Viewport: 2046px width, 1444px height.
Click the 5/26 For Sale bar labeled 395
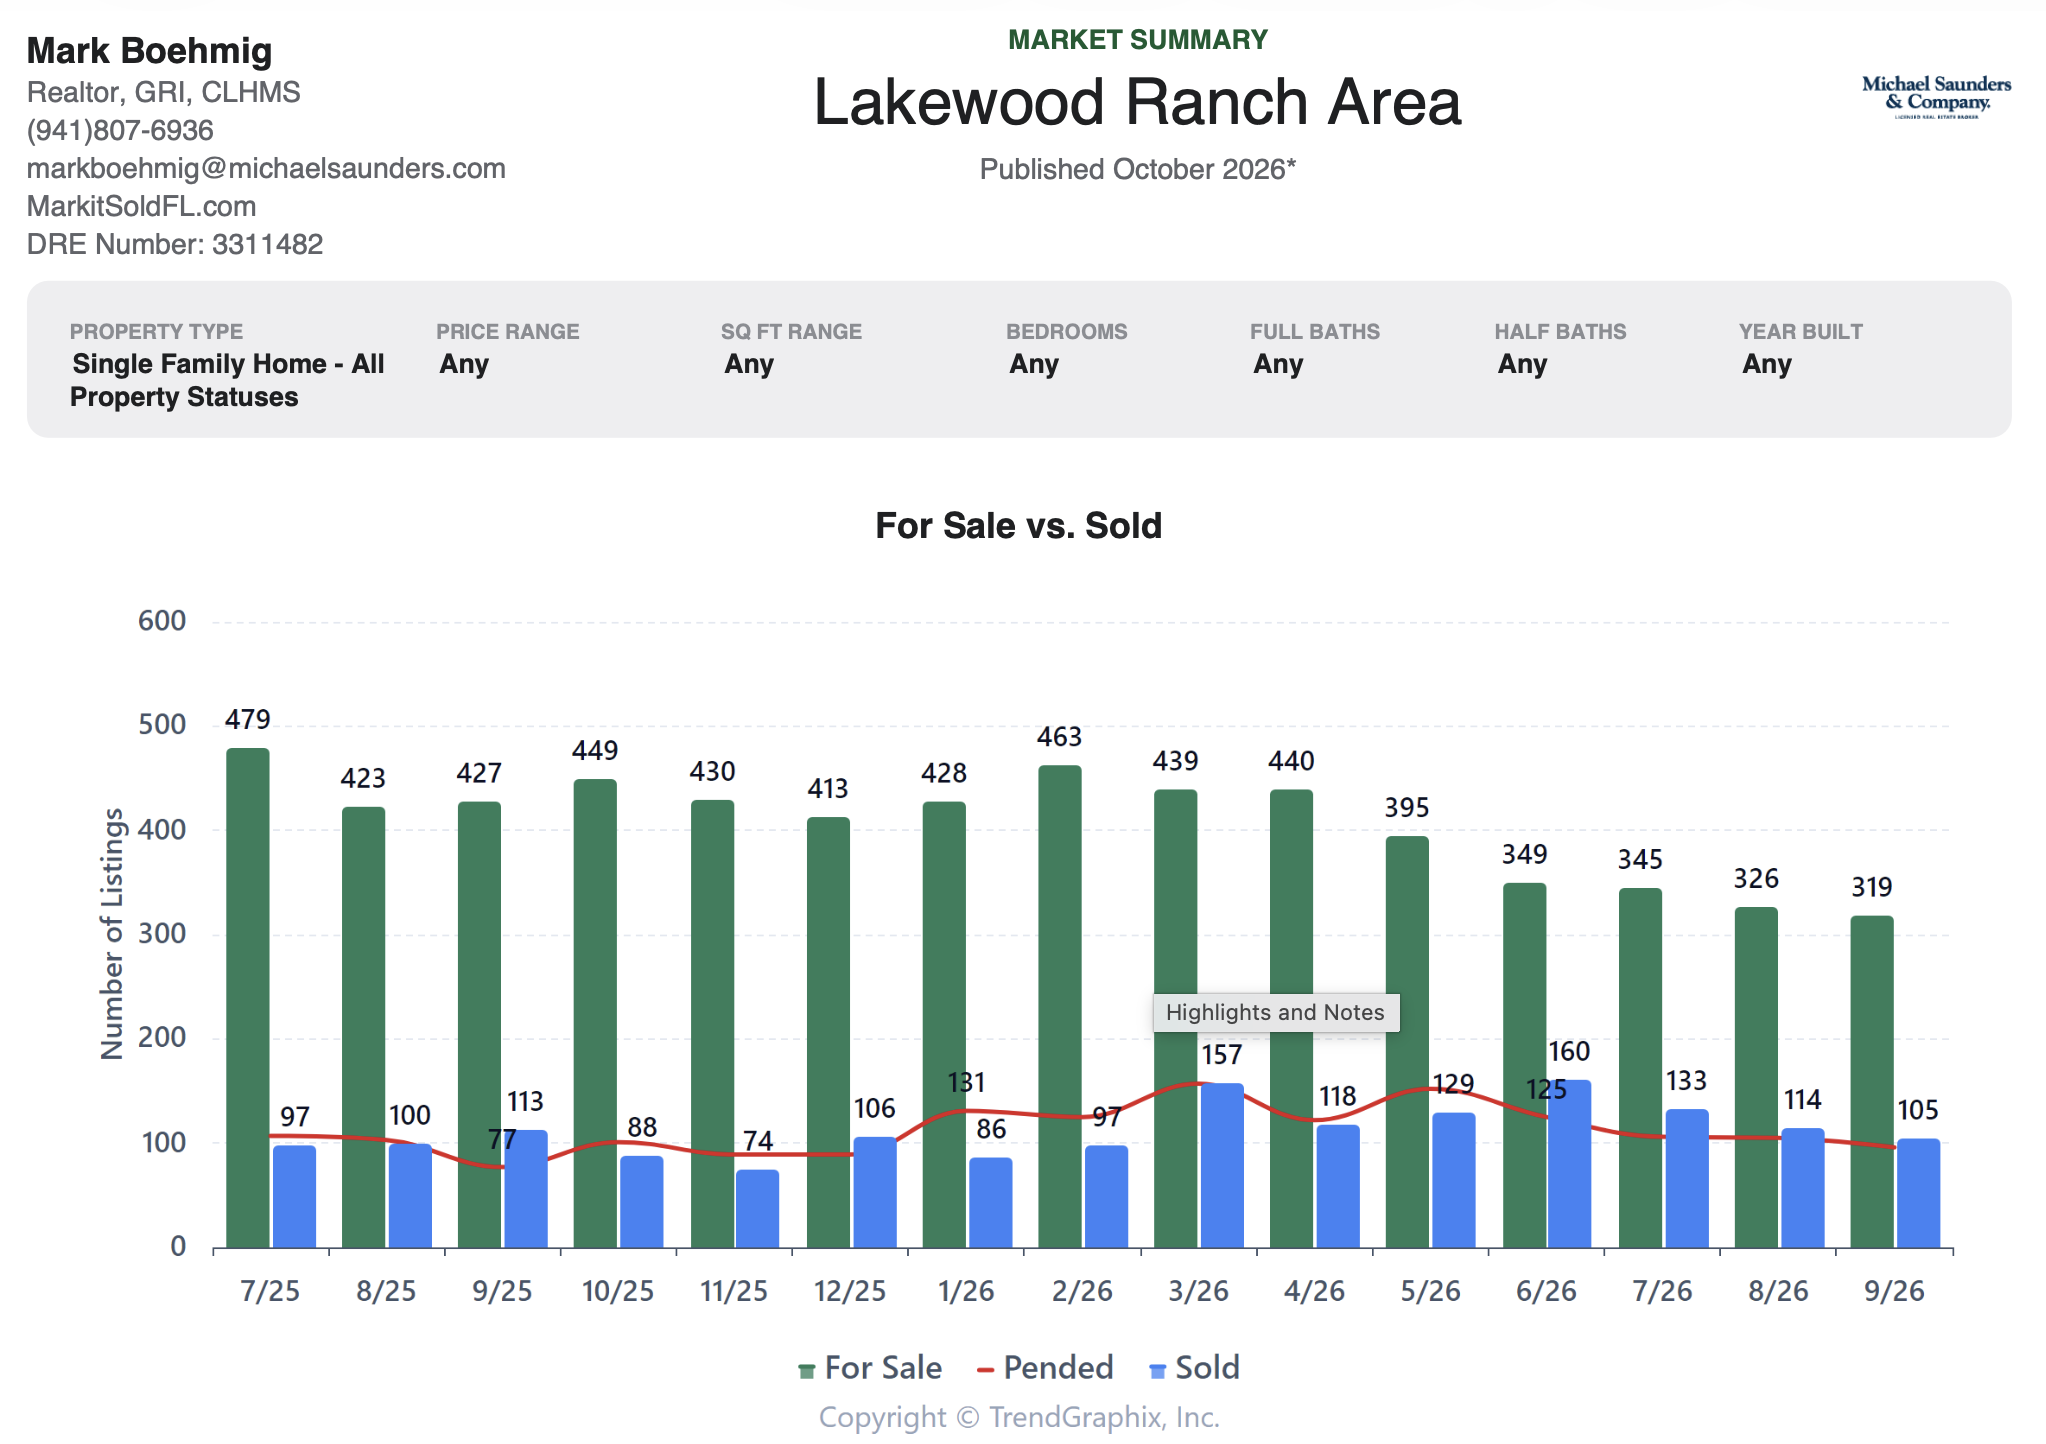click(1408, 1042)
